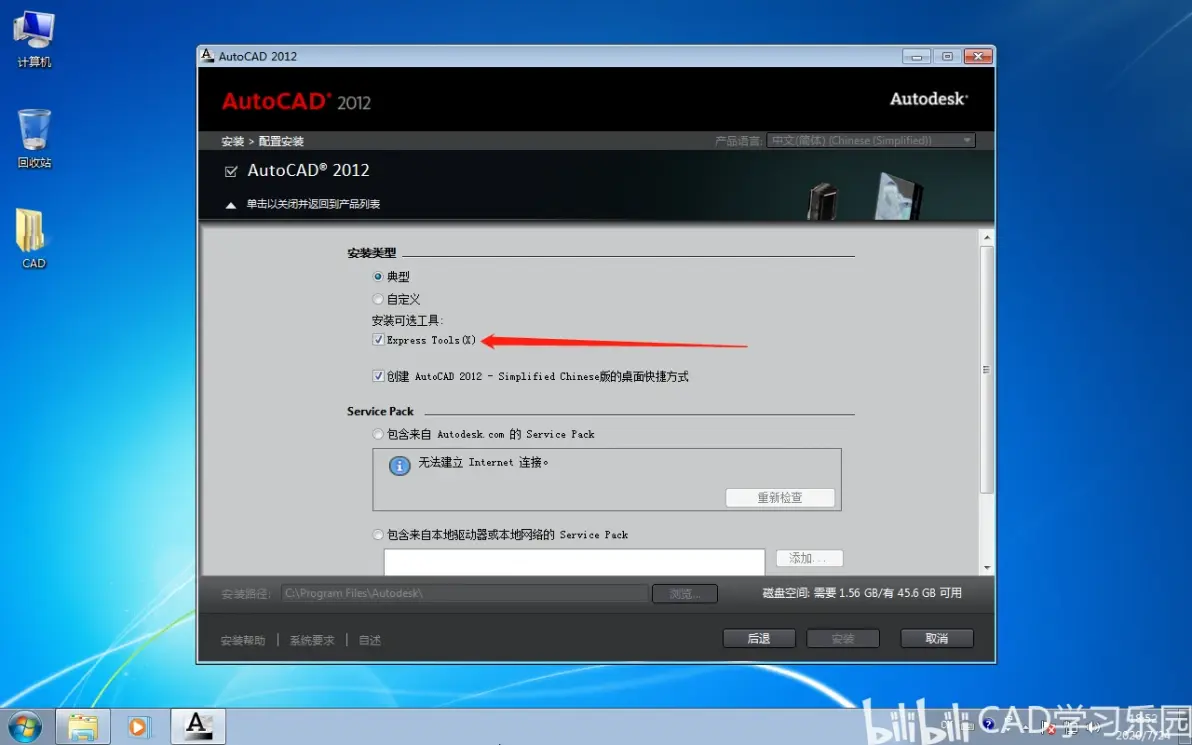Open the 系统要求 link
The image size is (1192, 745).
tap(312, 640)
